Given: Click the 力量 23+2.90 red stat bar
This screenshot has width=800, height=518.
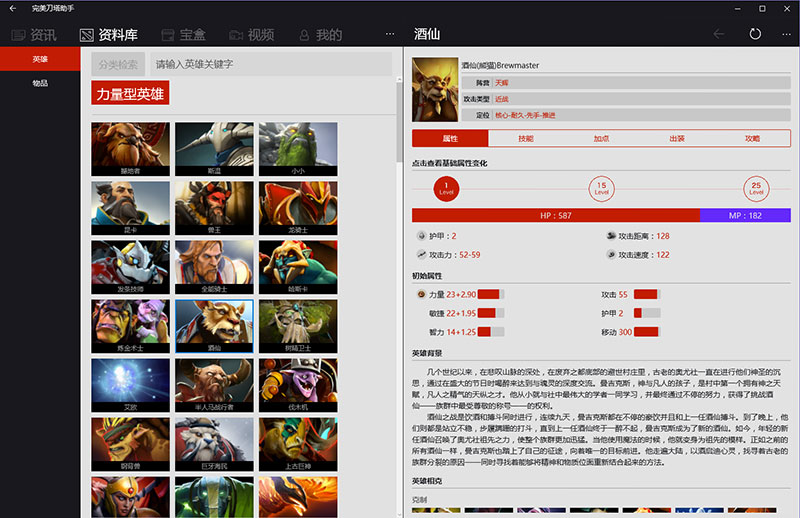Looking at the screenshot, I should point(491,294).
